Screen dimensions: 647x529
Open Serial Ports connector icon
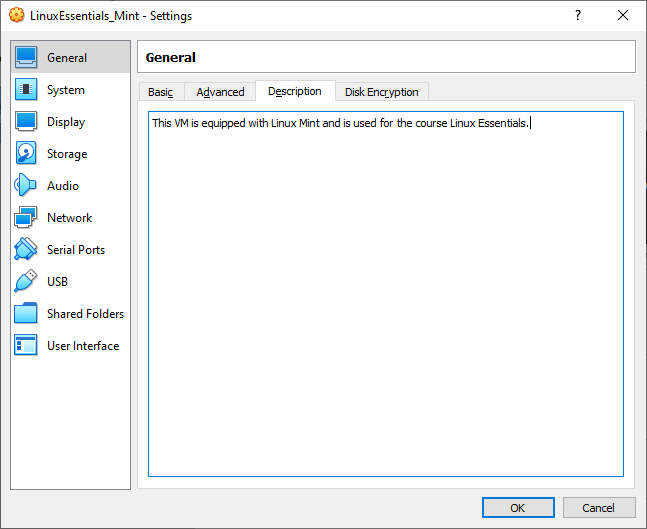[26, 249]
